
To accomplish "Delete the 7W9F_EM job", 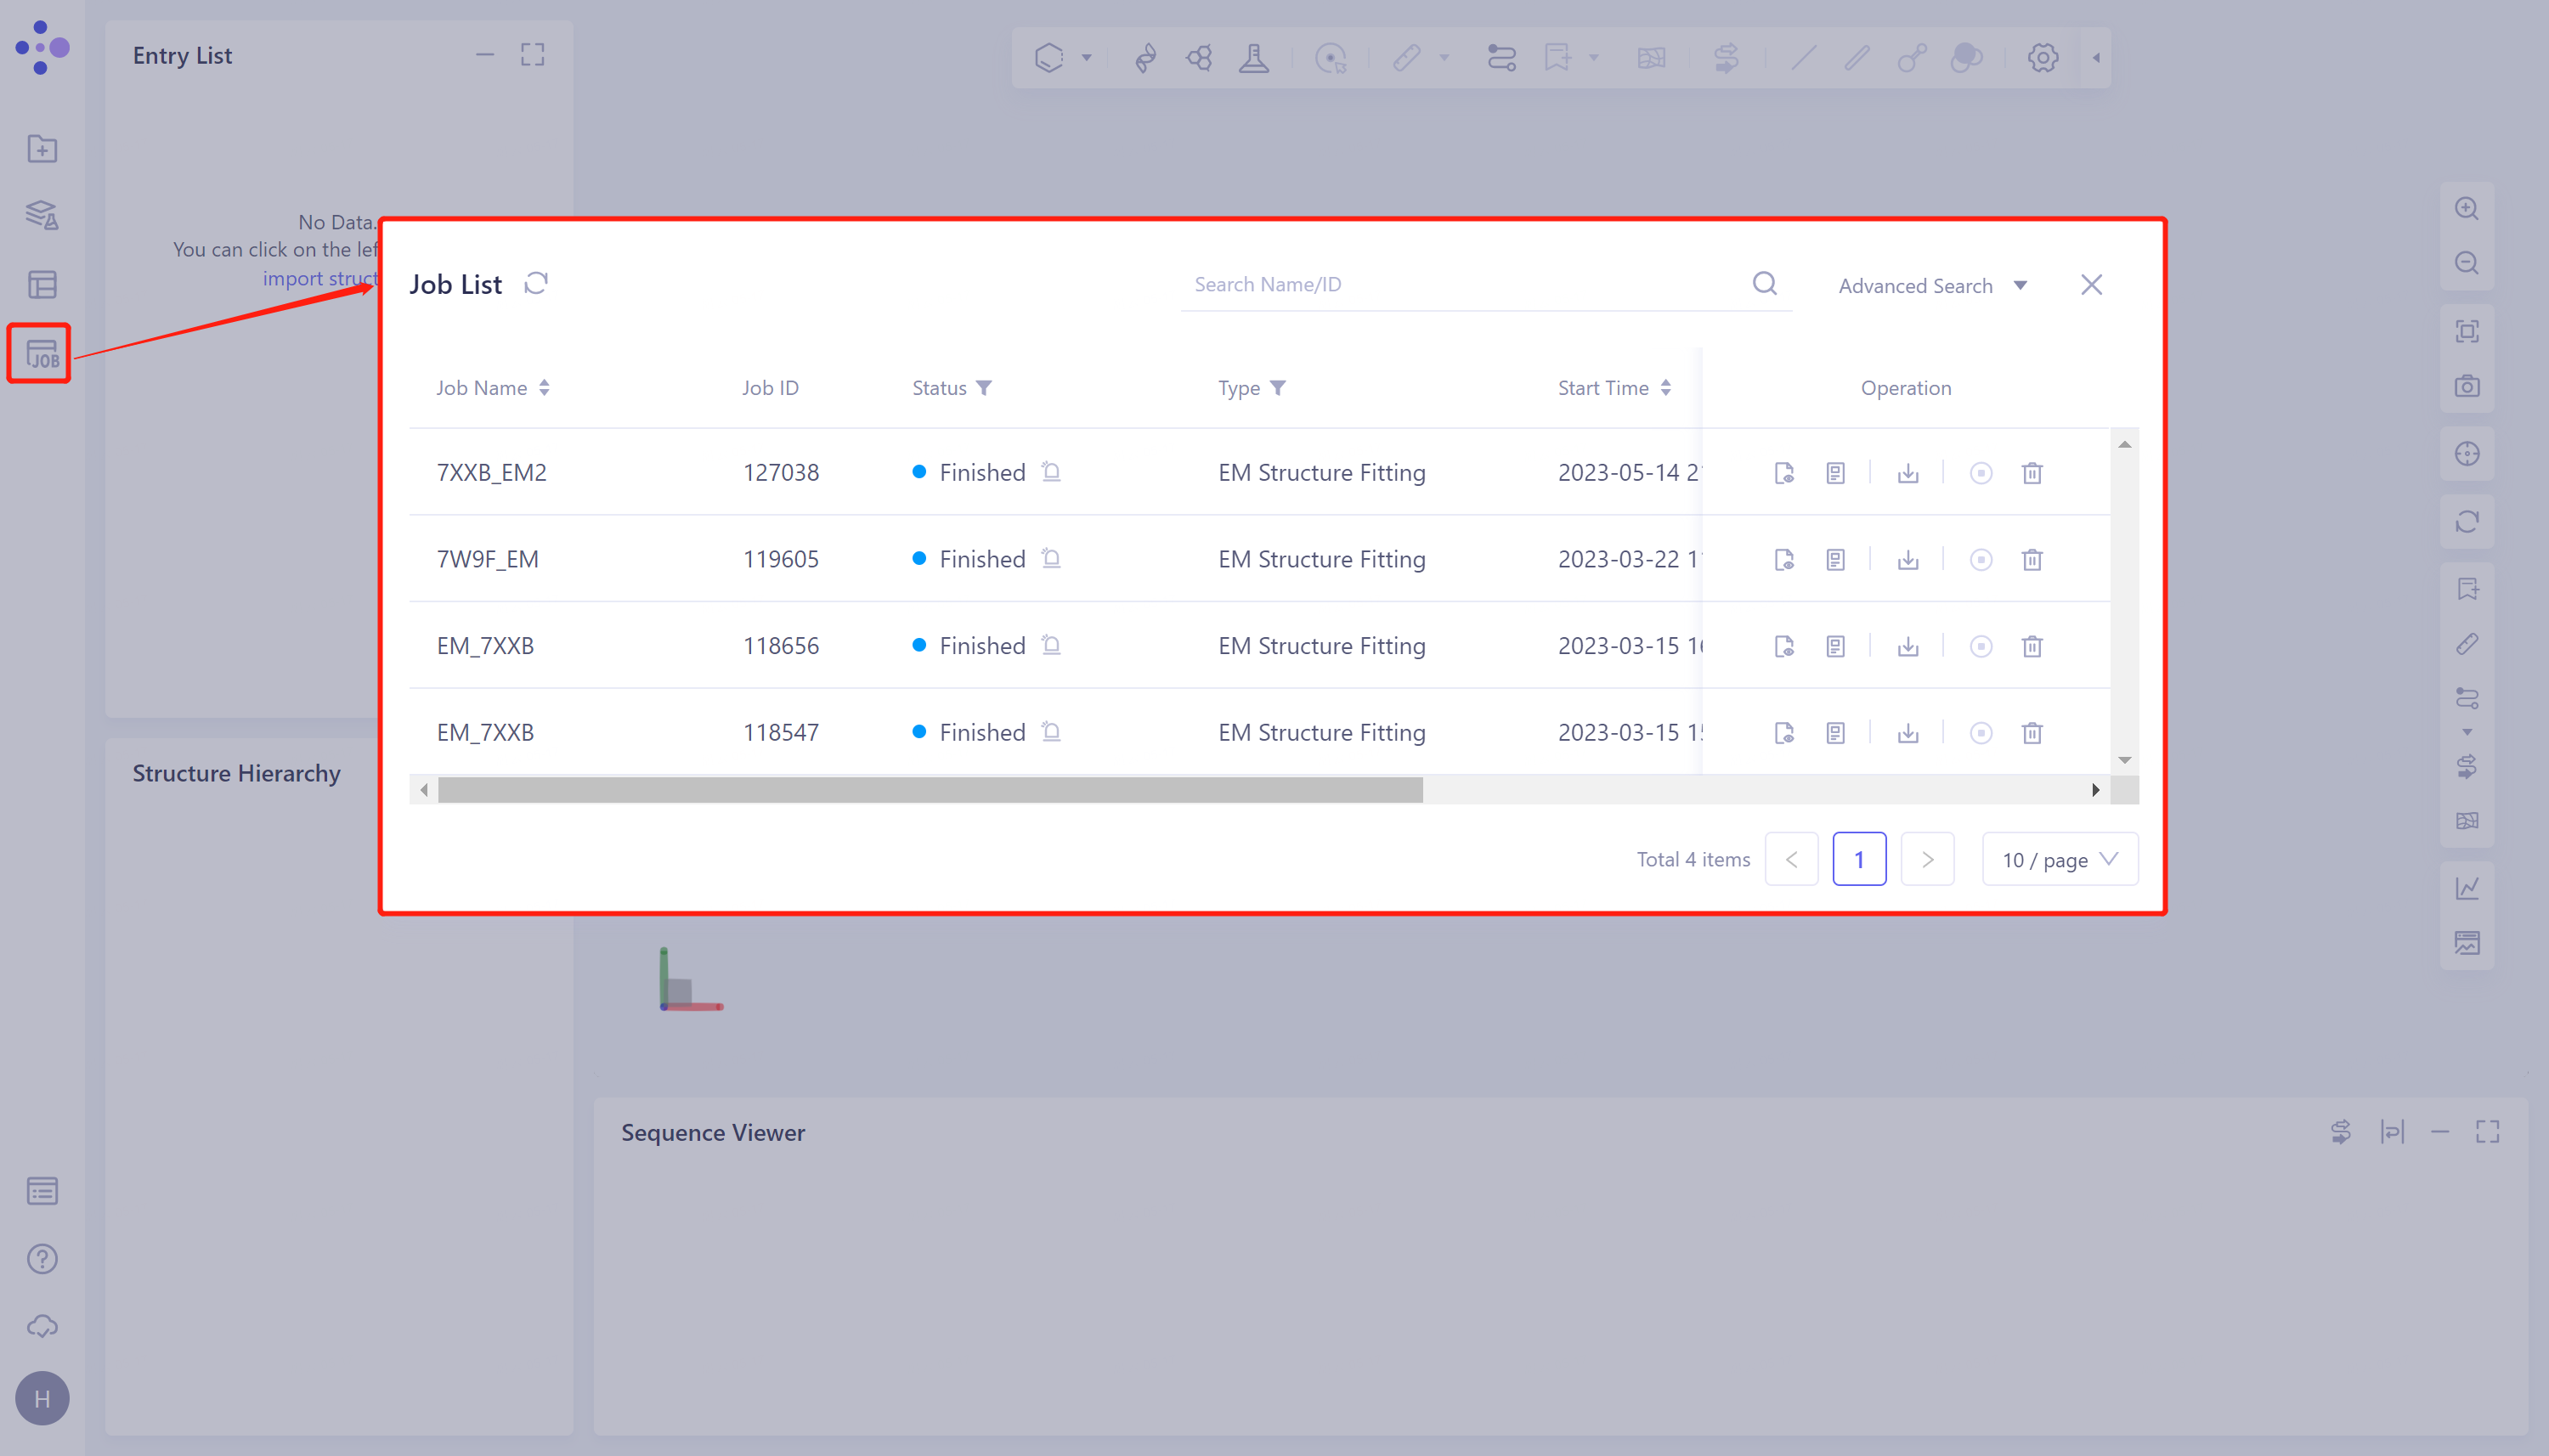I will point(2031,560).
